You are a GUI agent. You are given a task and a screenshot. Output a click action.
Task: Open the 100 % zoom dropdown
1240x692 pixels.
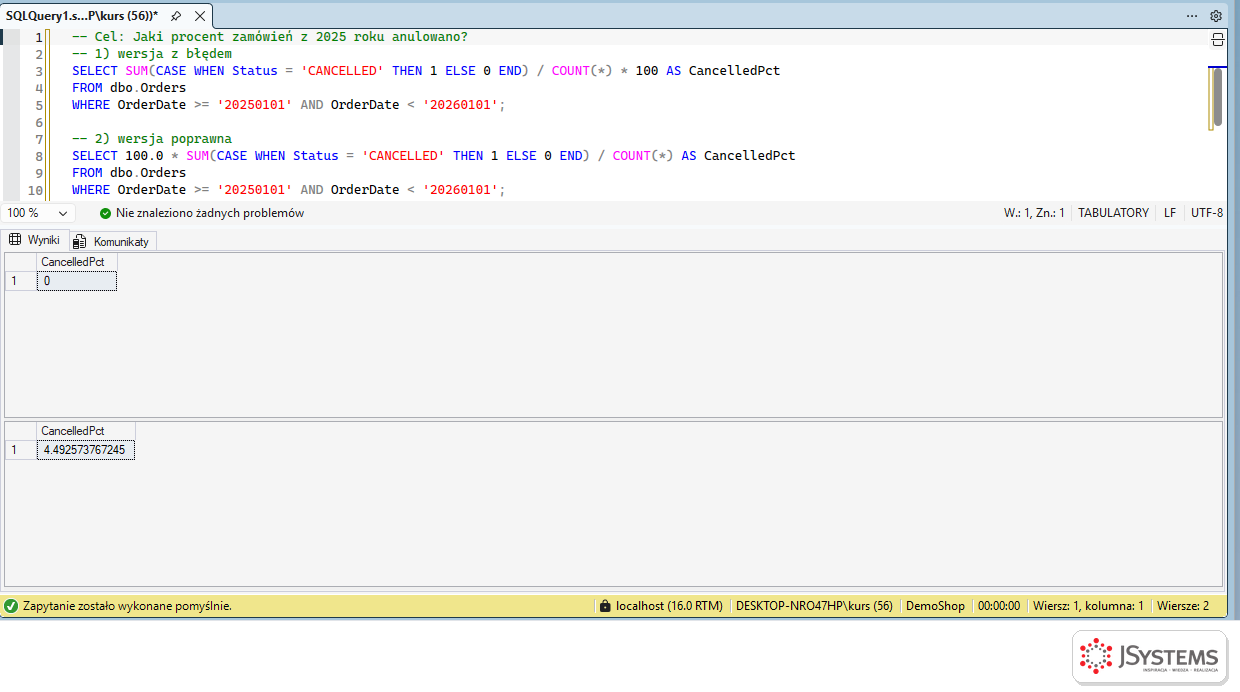[39, 213]
